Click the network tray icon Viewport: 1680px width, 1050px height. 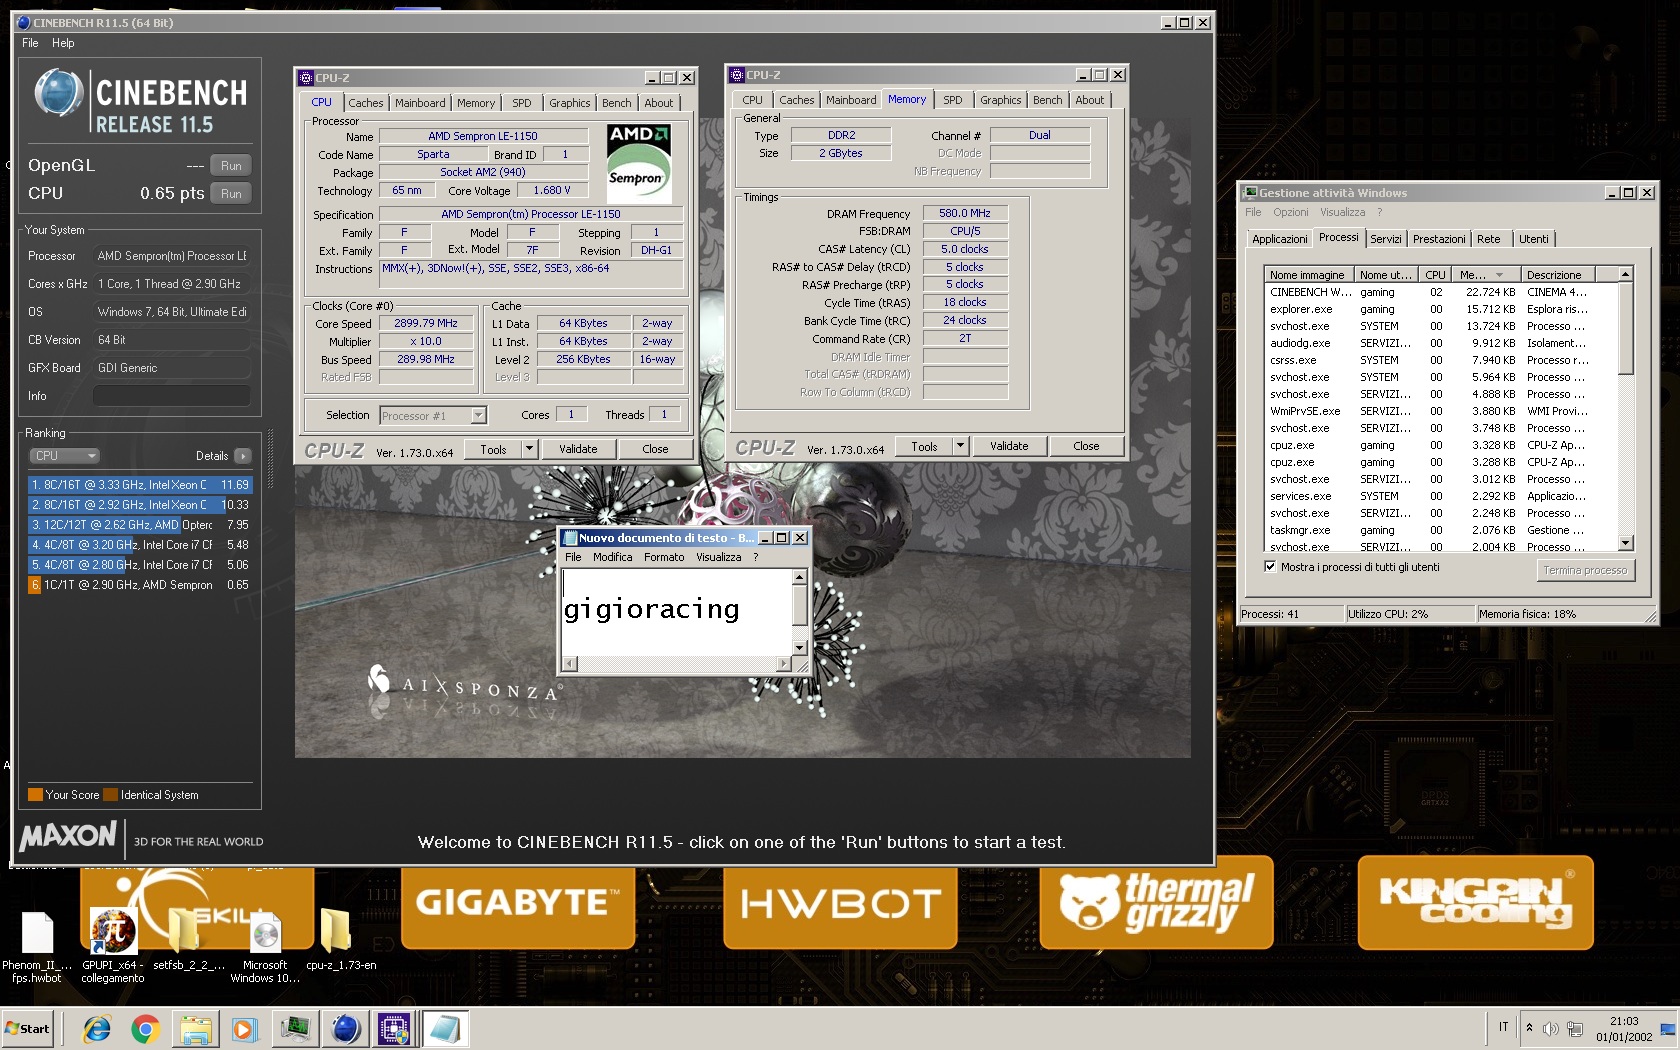pyautogui.click(x=1575, y=1028)
